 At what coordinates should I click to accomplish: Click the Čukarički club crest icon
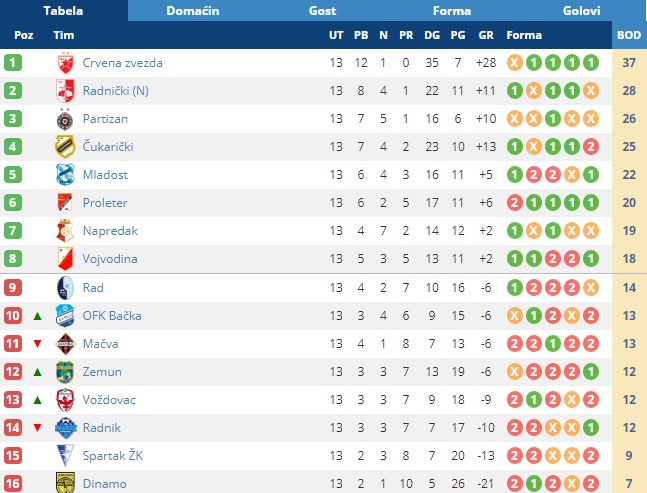coord(65,147)
